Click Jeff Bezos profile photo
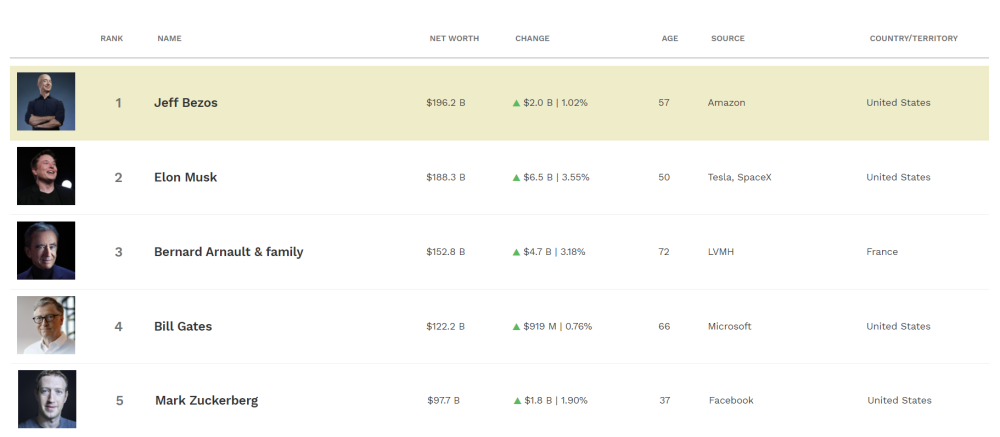The image size is (1000, 437). (46, 102)
